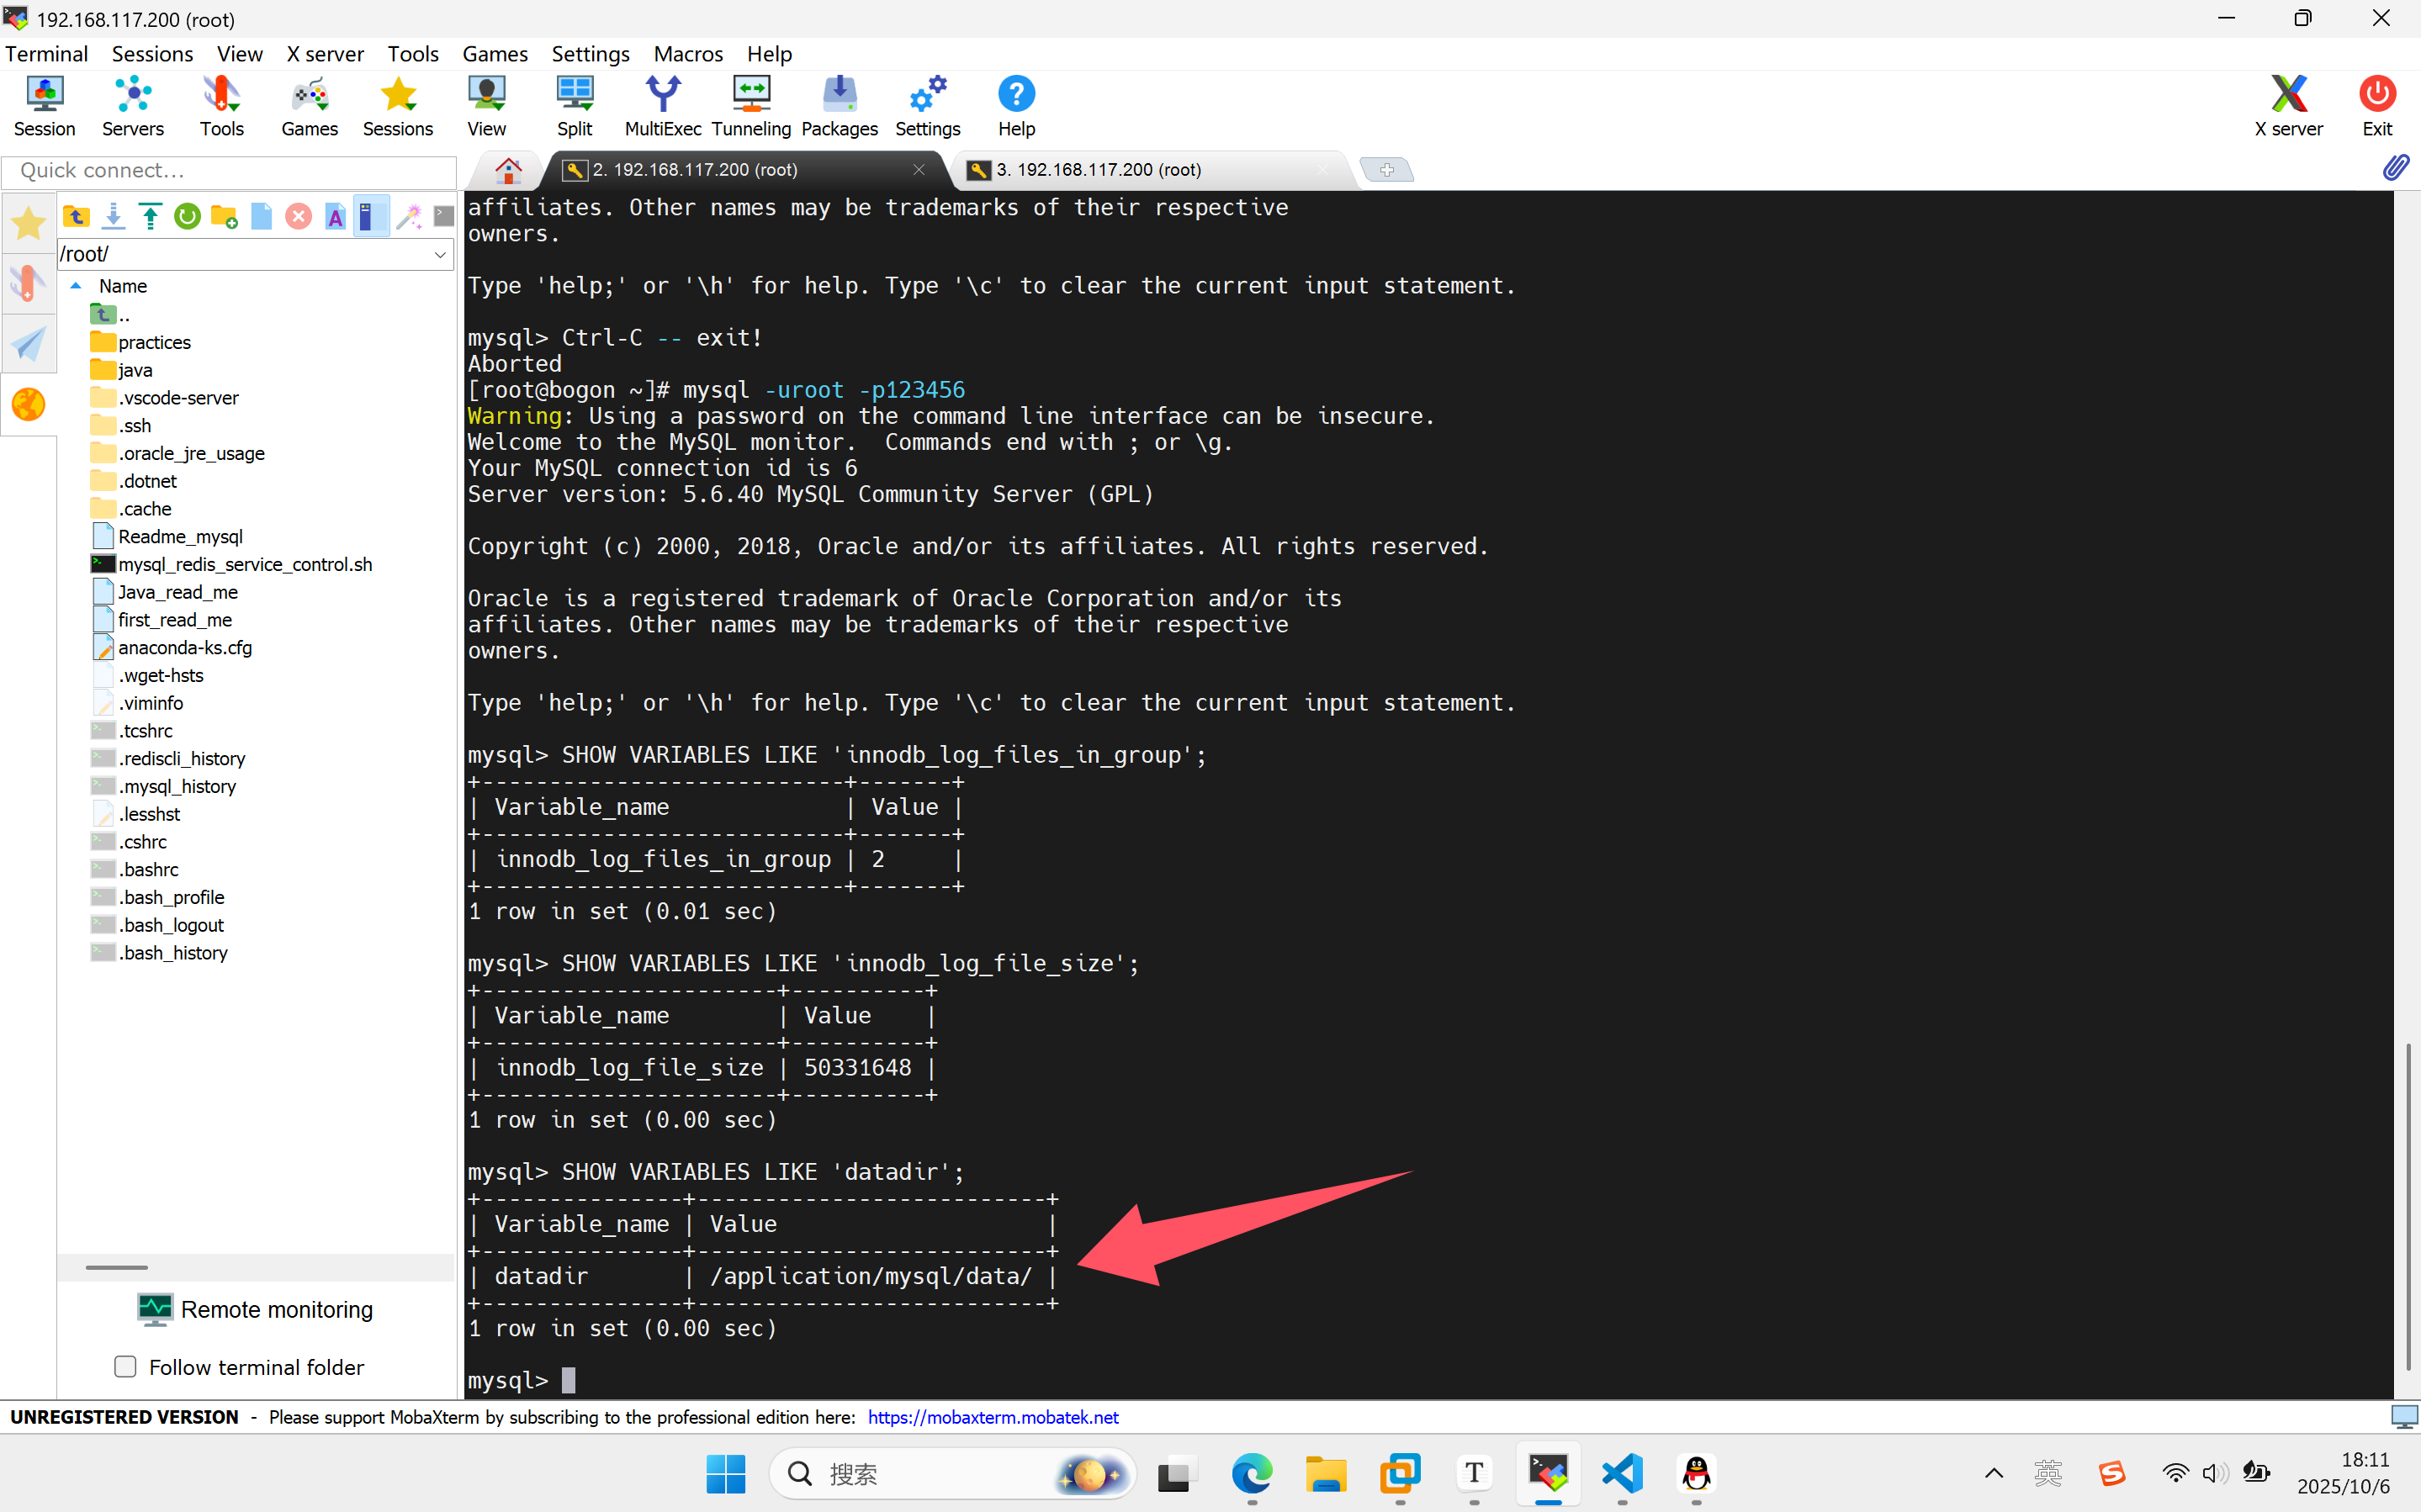The image size is (2421, 1512).
Task: Open the mobaxterm.mobatek.net link
Action: click(992, 1417)
